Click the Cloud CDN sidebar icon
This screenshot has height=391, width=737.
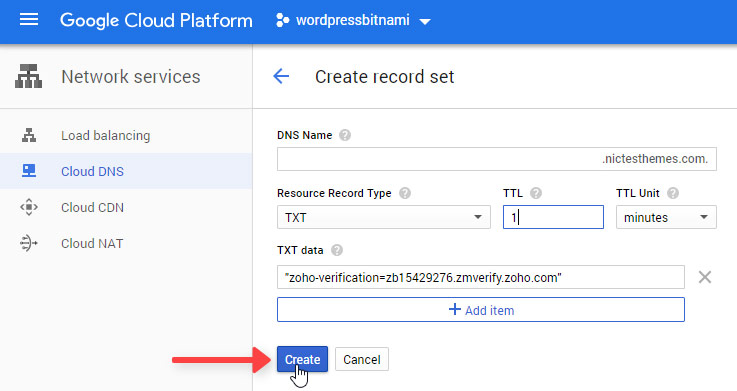coord(29,207)
